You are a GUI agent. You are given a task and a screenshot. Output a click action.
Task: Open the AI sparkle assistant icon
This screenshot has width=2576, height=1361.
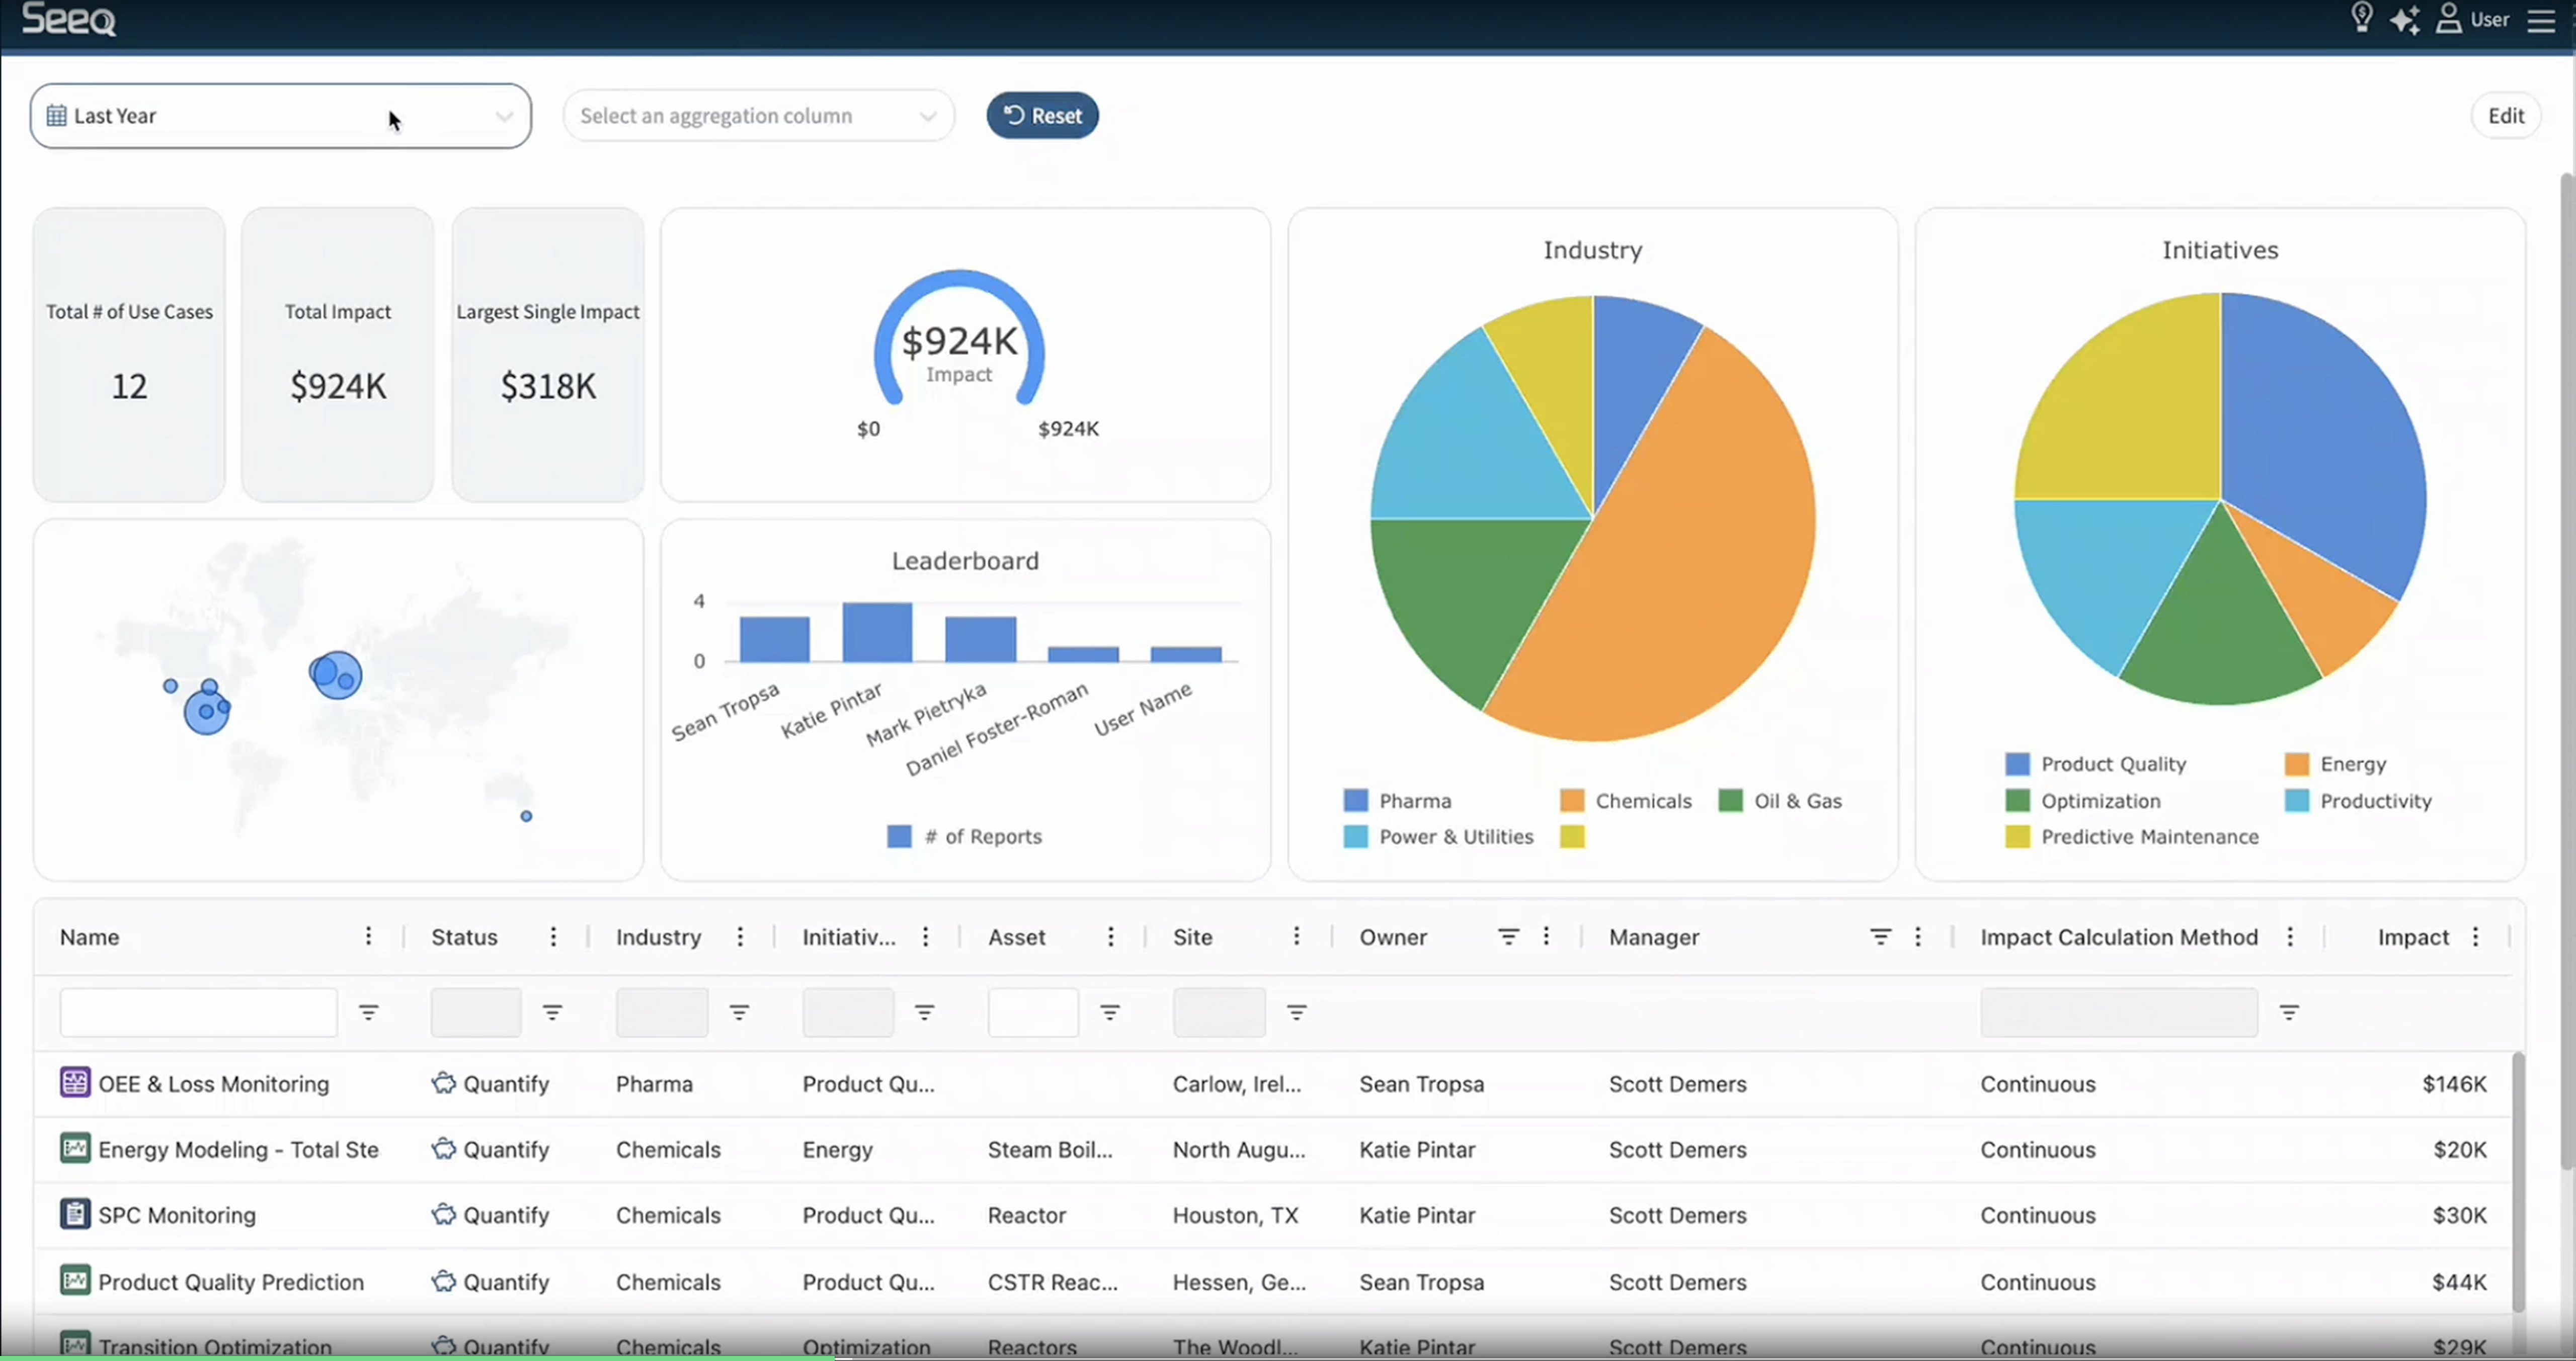pyautogui.click(x=2404, y=19)
